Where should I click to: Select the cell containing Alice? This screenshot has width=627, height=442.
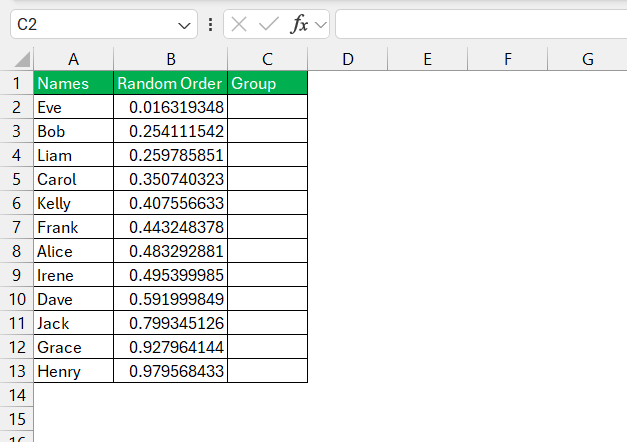point(74,251)
